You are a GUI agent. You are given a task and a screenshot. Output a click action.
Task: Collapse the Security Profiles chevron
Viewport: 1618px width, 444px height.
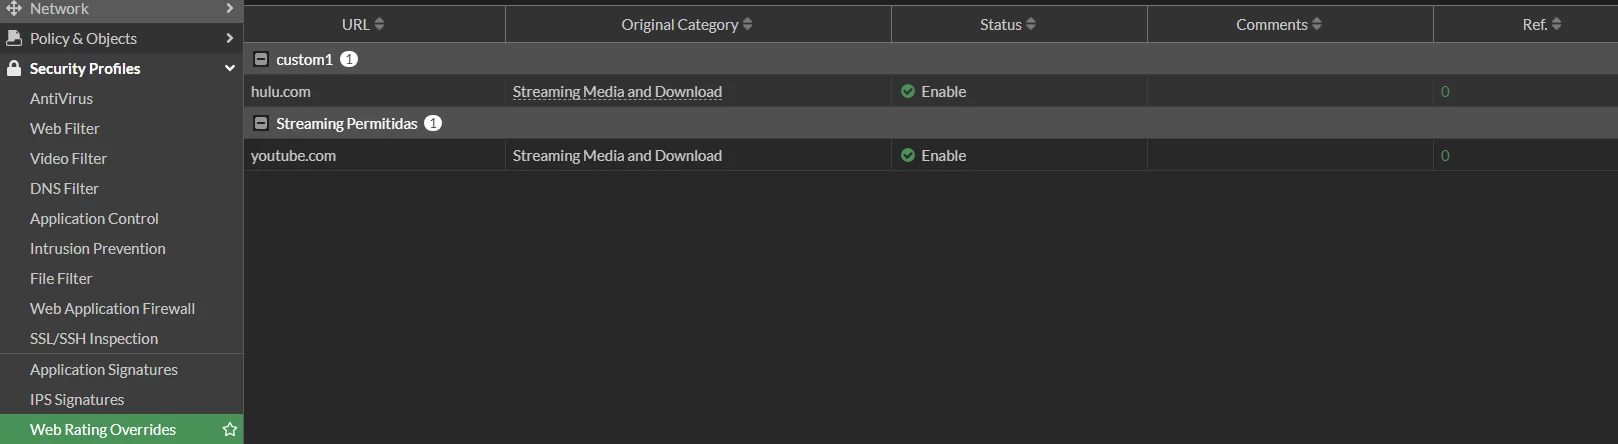click(230, 68)
